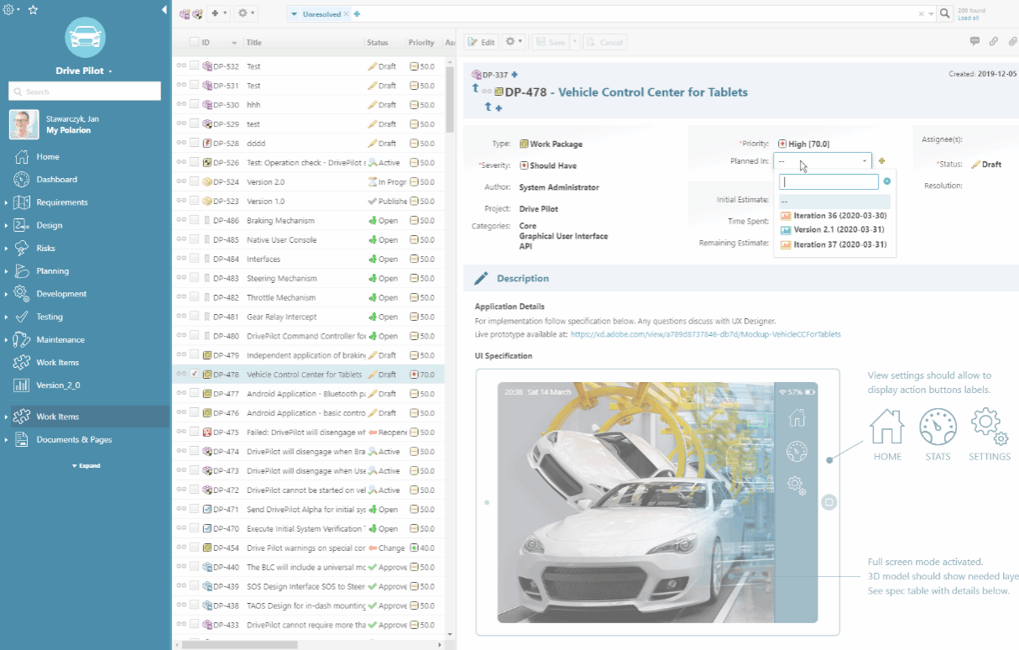The width and height of the screenshot is (1019, 650).
Task: Open the Dashboard navigation icon
Action: pos(21,180)
